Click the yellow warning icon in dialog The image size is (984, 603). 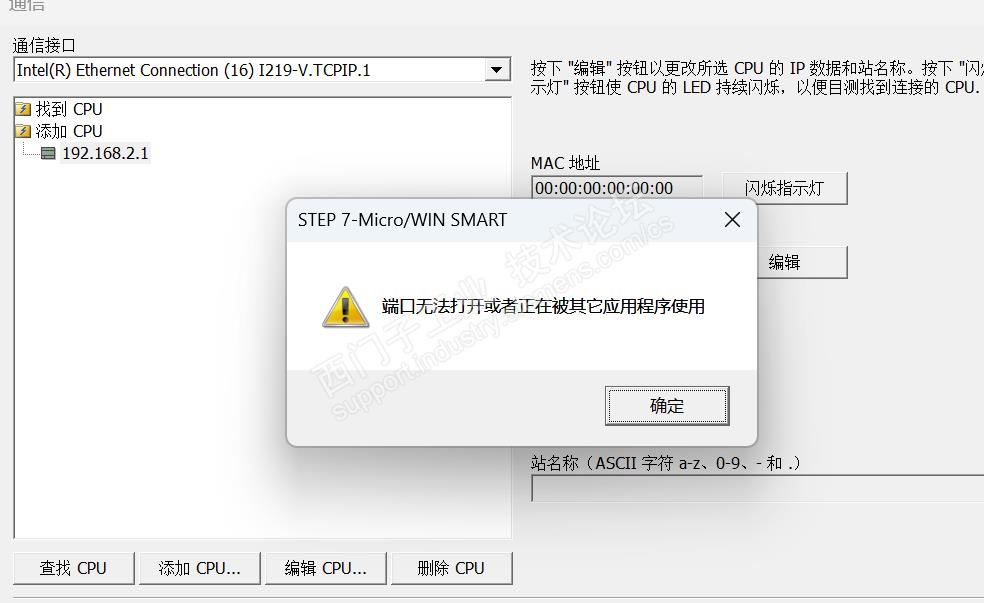point(345,307)
